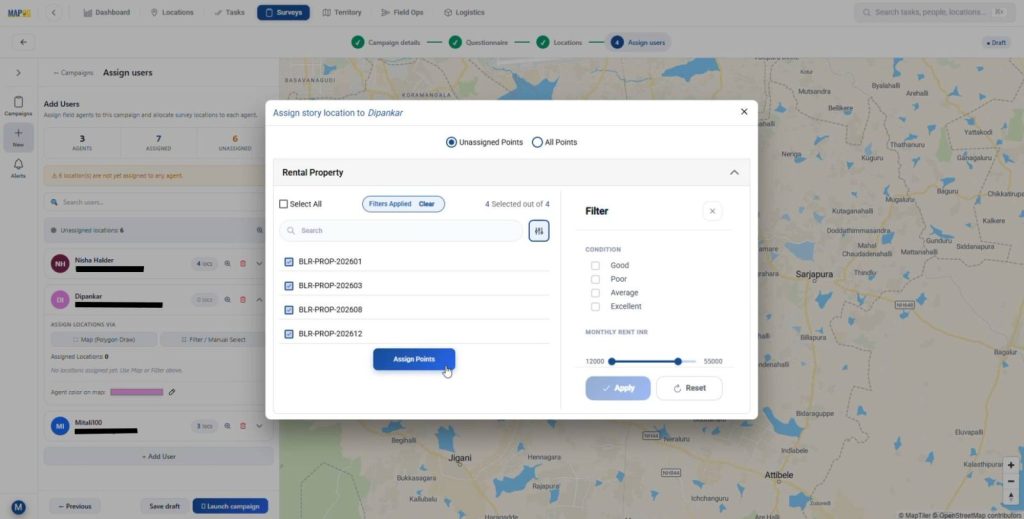Expand Nisha Halder's row
Viewport: 1024px width, 519px height.
(259, 264)
